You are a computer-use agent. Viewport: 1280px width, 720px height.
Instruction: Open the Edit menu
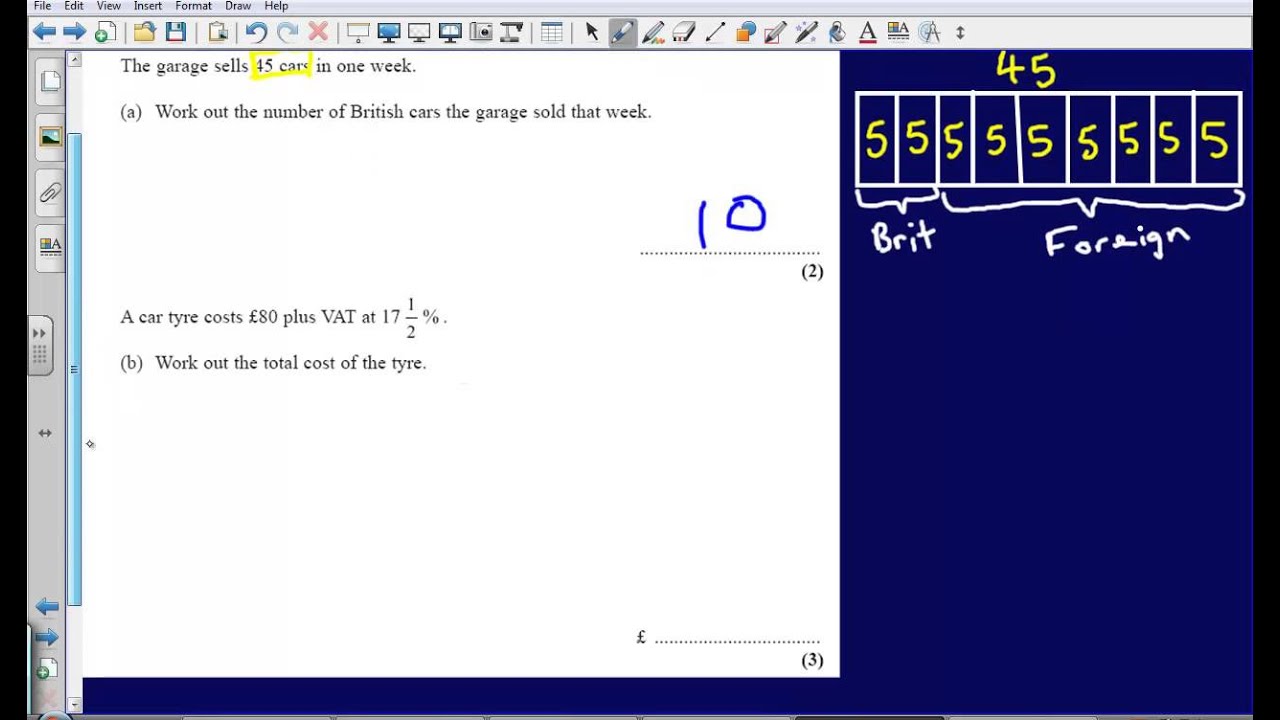click(74, 6)
